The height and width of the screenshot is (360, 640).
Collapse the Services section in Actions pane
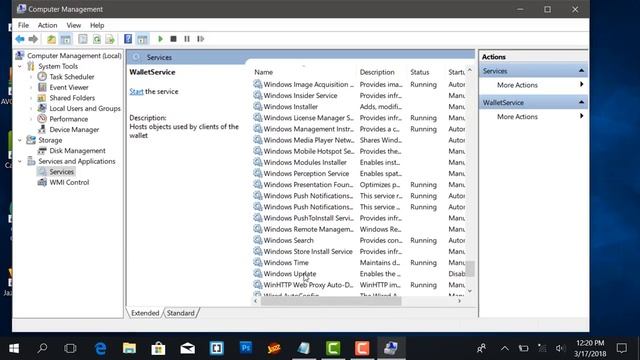581,71
